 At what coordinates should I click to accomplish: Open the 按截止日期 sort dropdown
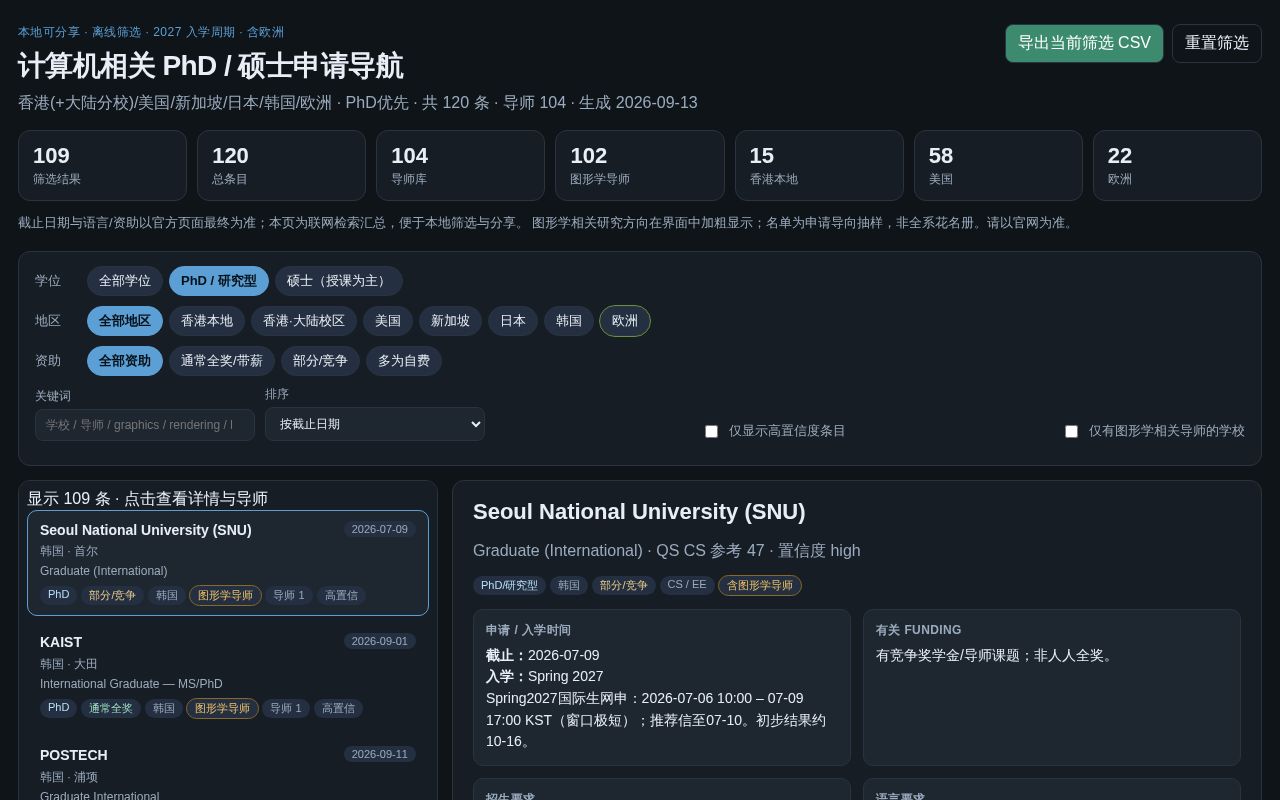375,424
